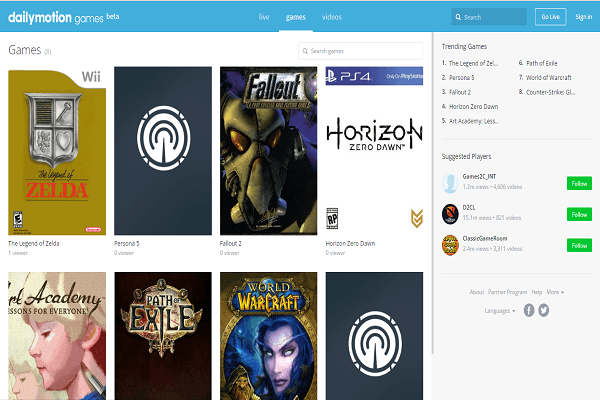This screenshot has width=600, height=400.
Task: Select Horizon Zero Dawn in Trending Games
Action: click(x=473, y=106)
